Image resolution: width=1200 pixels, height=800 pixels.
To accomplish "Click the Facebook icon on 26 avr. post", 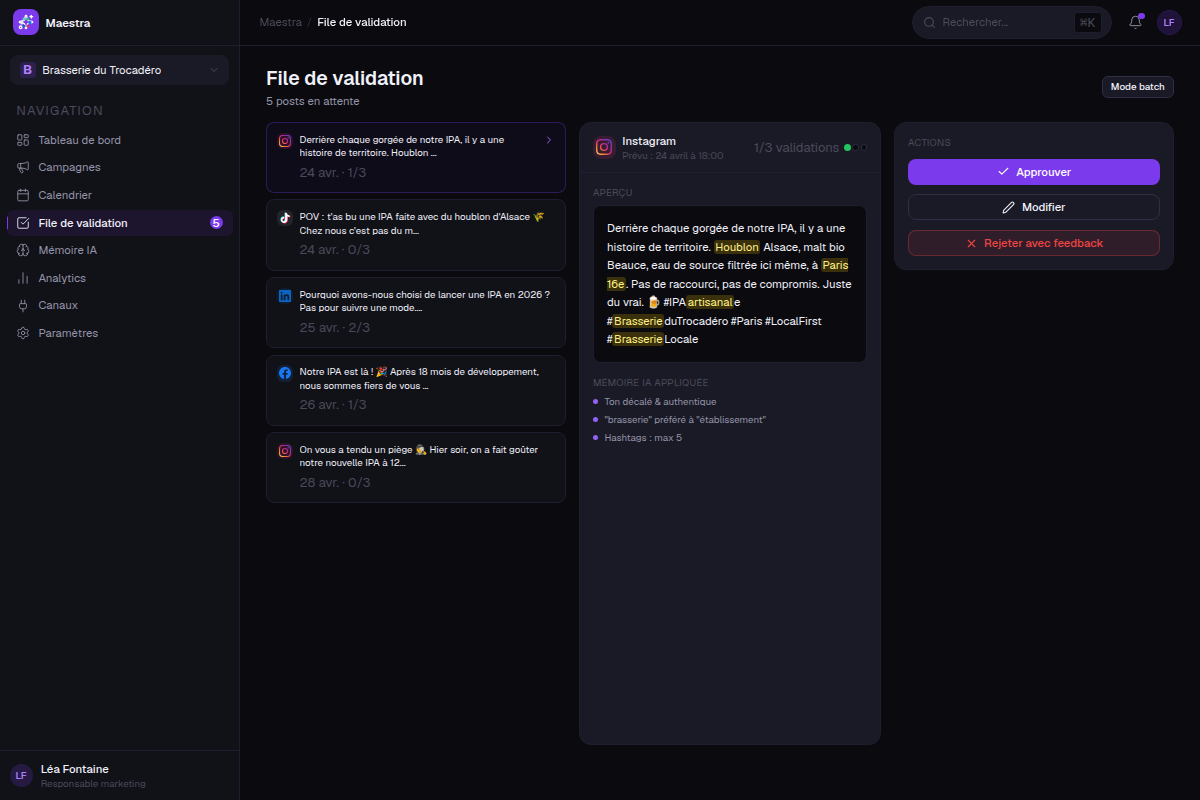I will tap(285, 373).
